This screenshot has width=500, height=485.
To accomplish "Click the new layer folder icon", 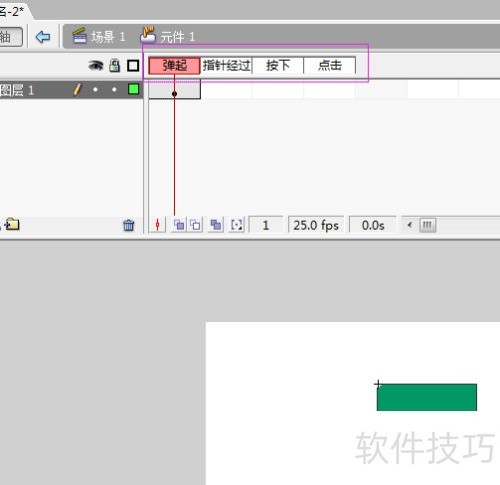I will coord(12,224).
